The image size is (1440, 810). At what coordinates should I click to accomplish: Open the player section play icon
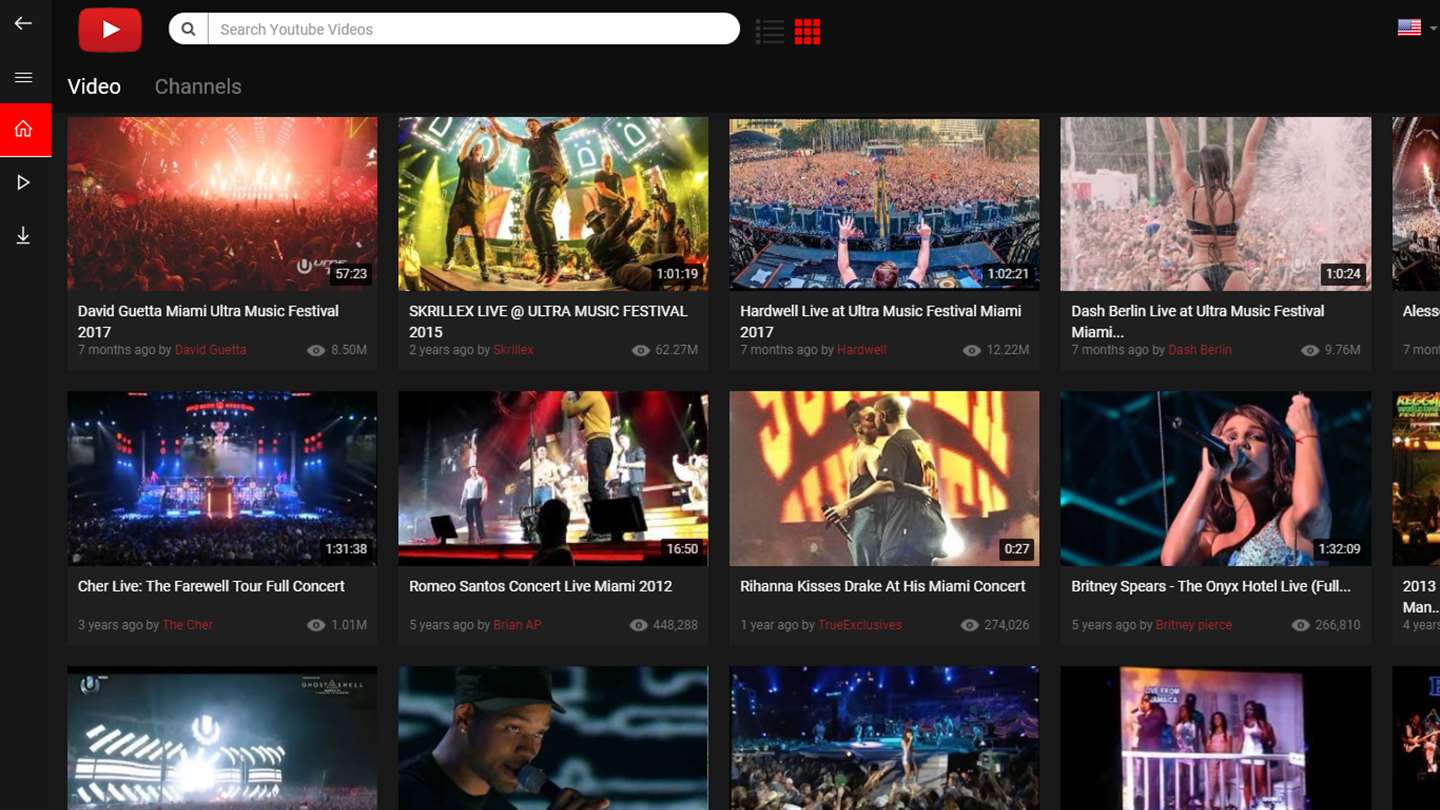24,182
